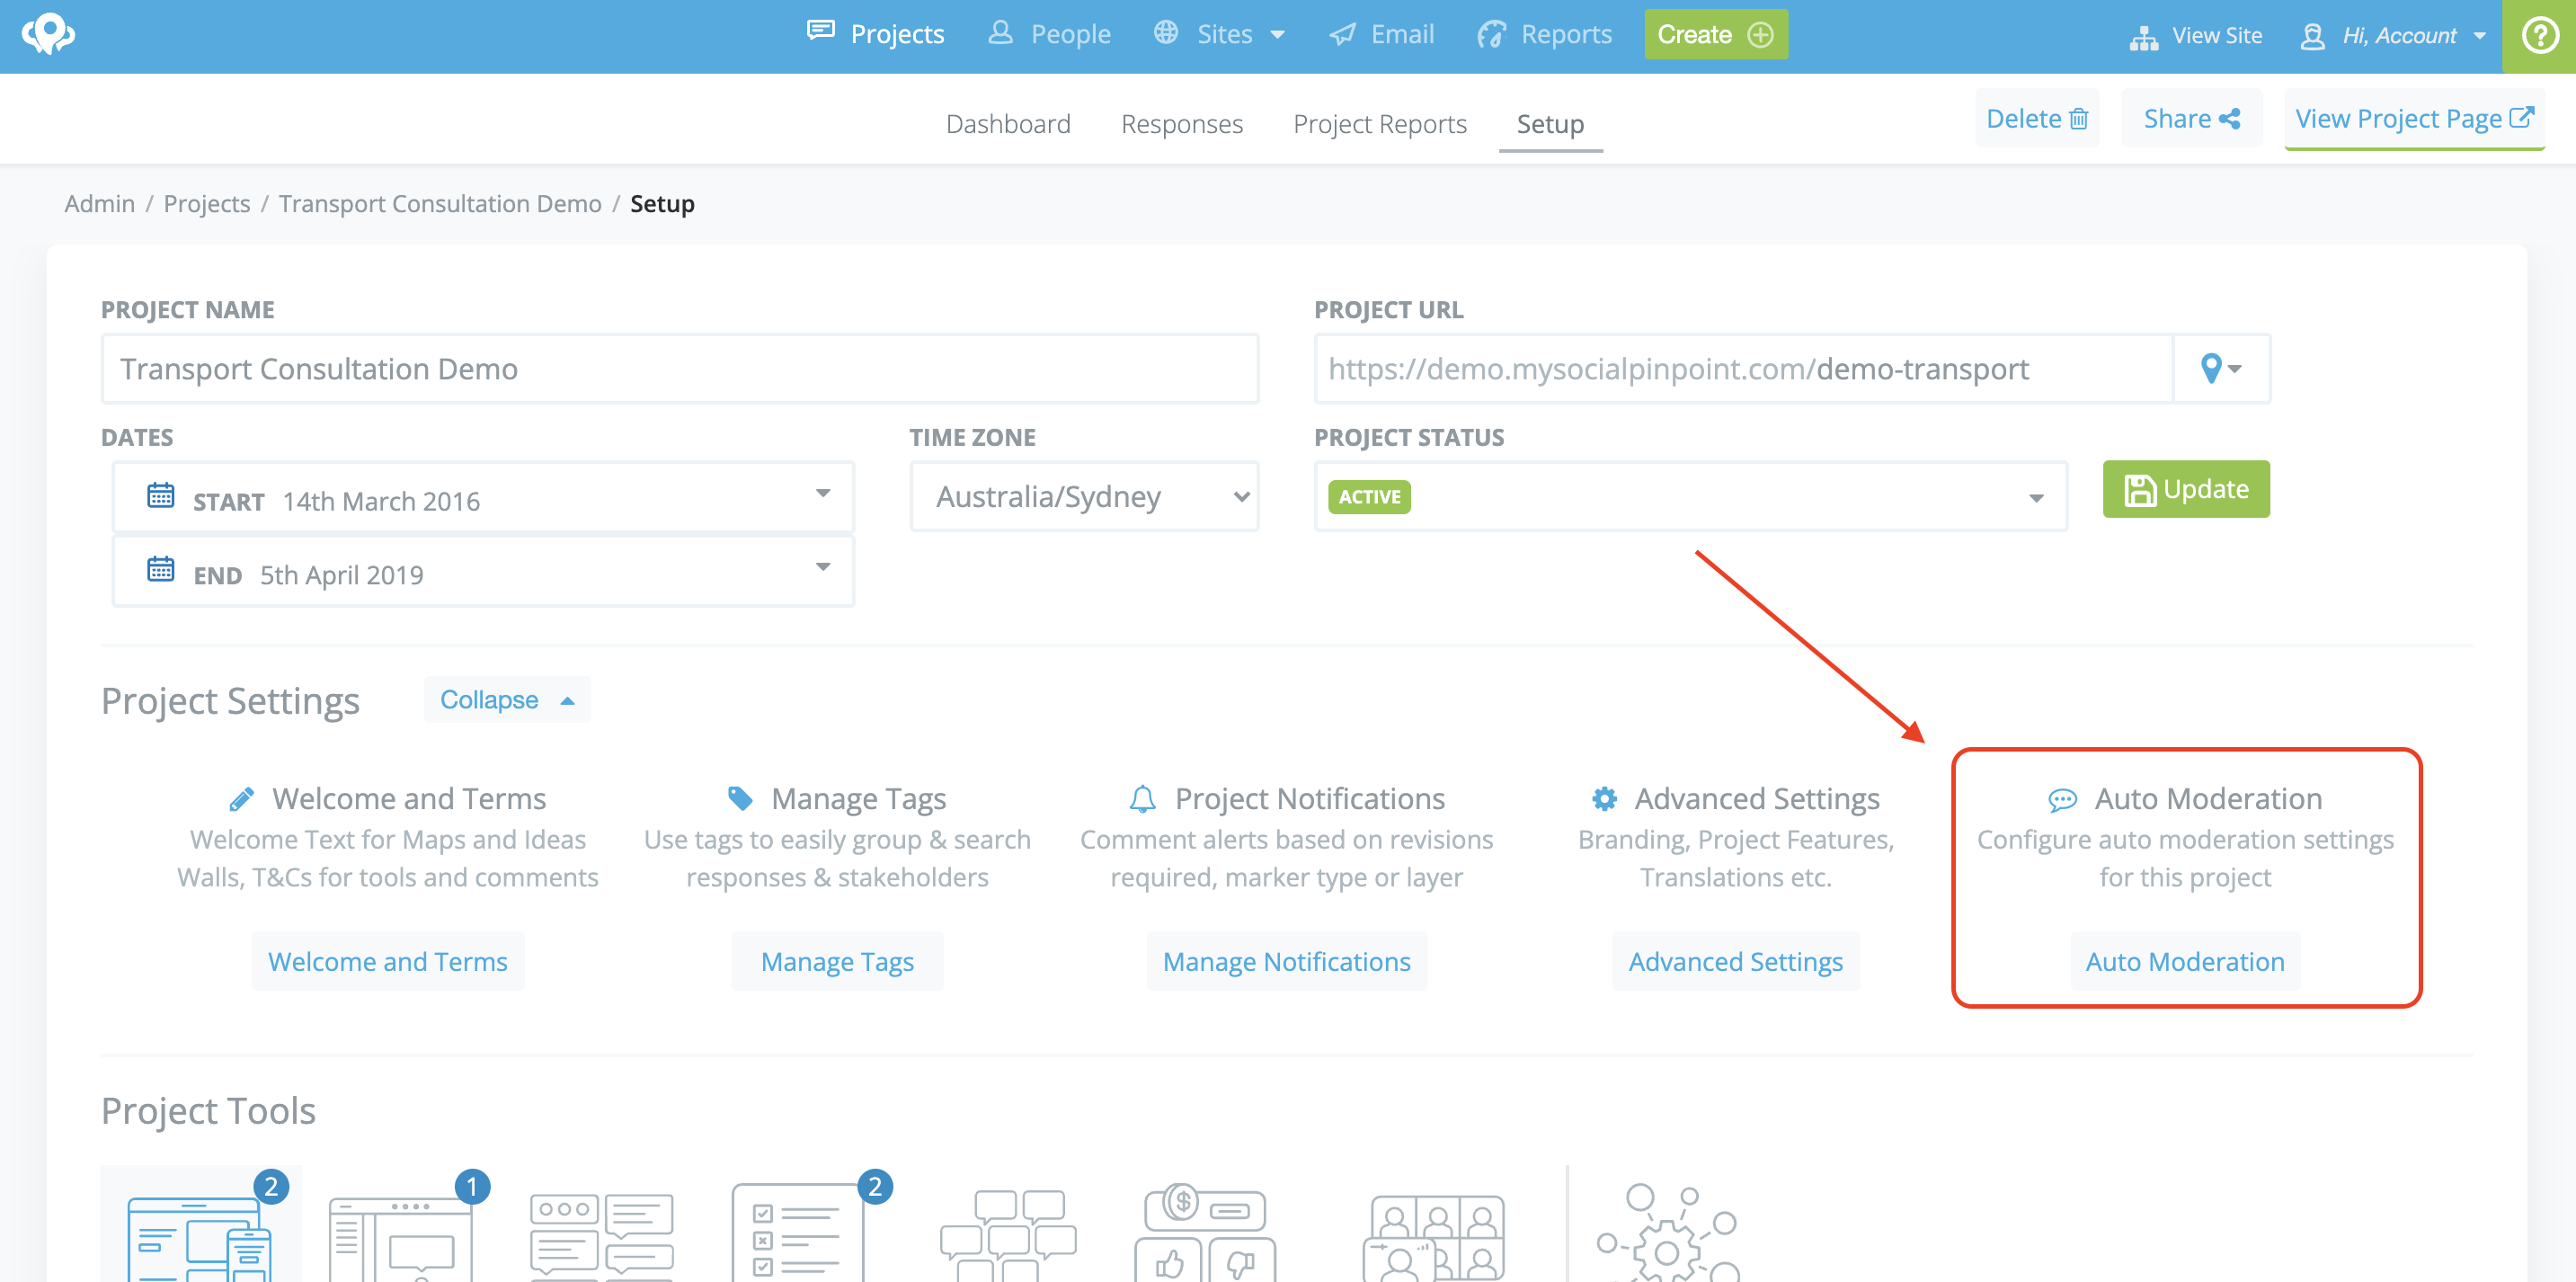Click inside the Project Name input field
The width and height of the screenshot is (2576, 1282).
(x=680, y=369)
